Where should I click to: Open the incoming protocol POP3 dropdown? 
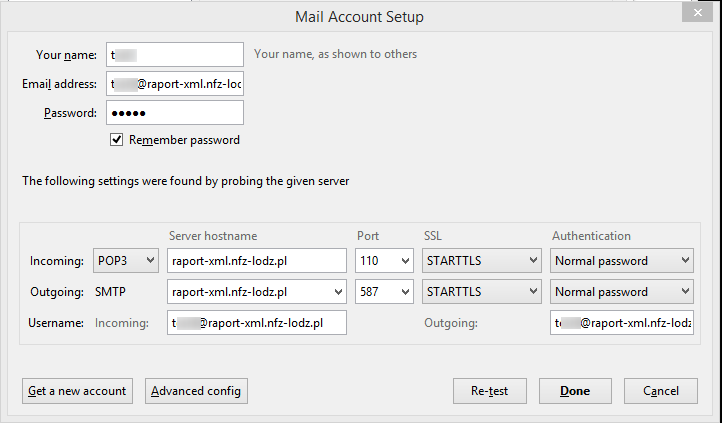tap(125, 261)
